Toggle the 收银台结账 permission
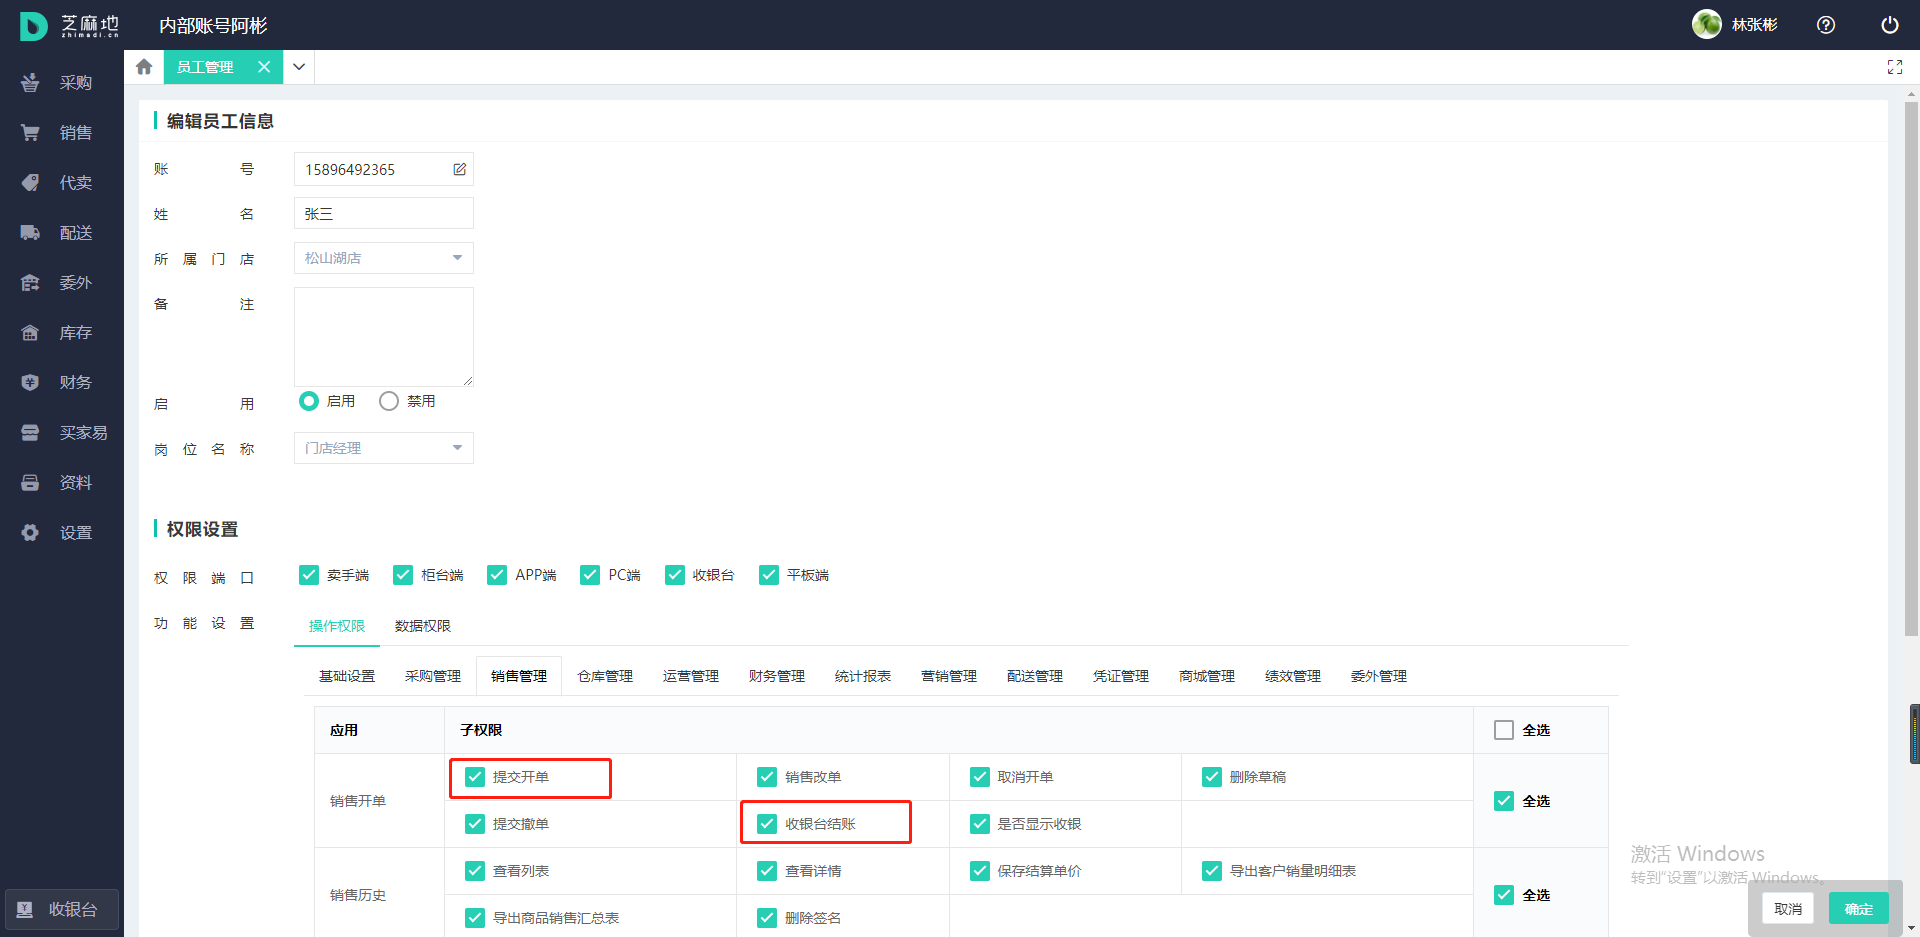The width and height of the screenshot is (1920, 937). point(767,824)
